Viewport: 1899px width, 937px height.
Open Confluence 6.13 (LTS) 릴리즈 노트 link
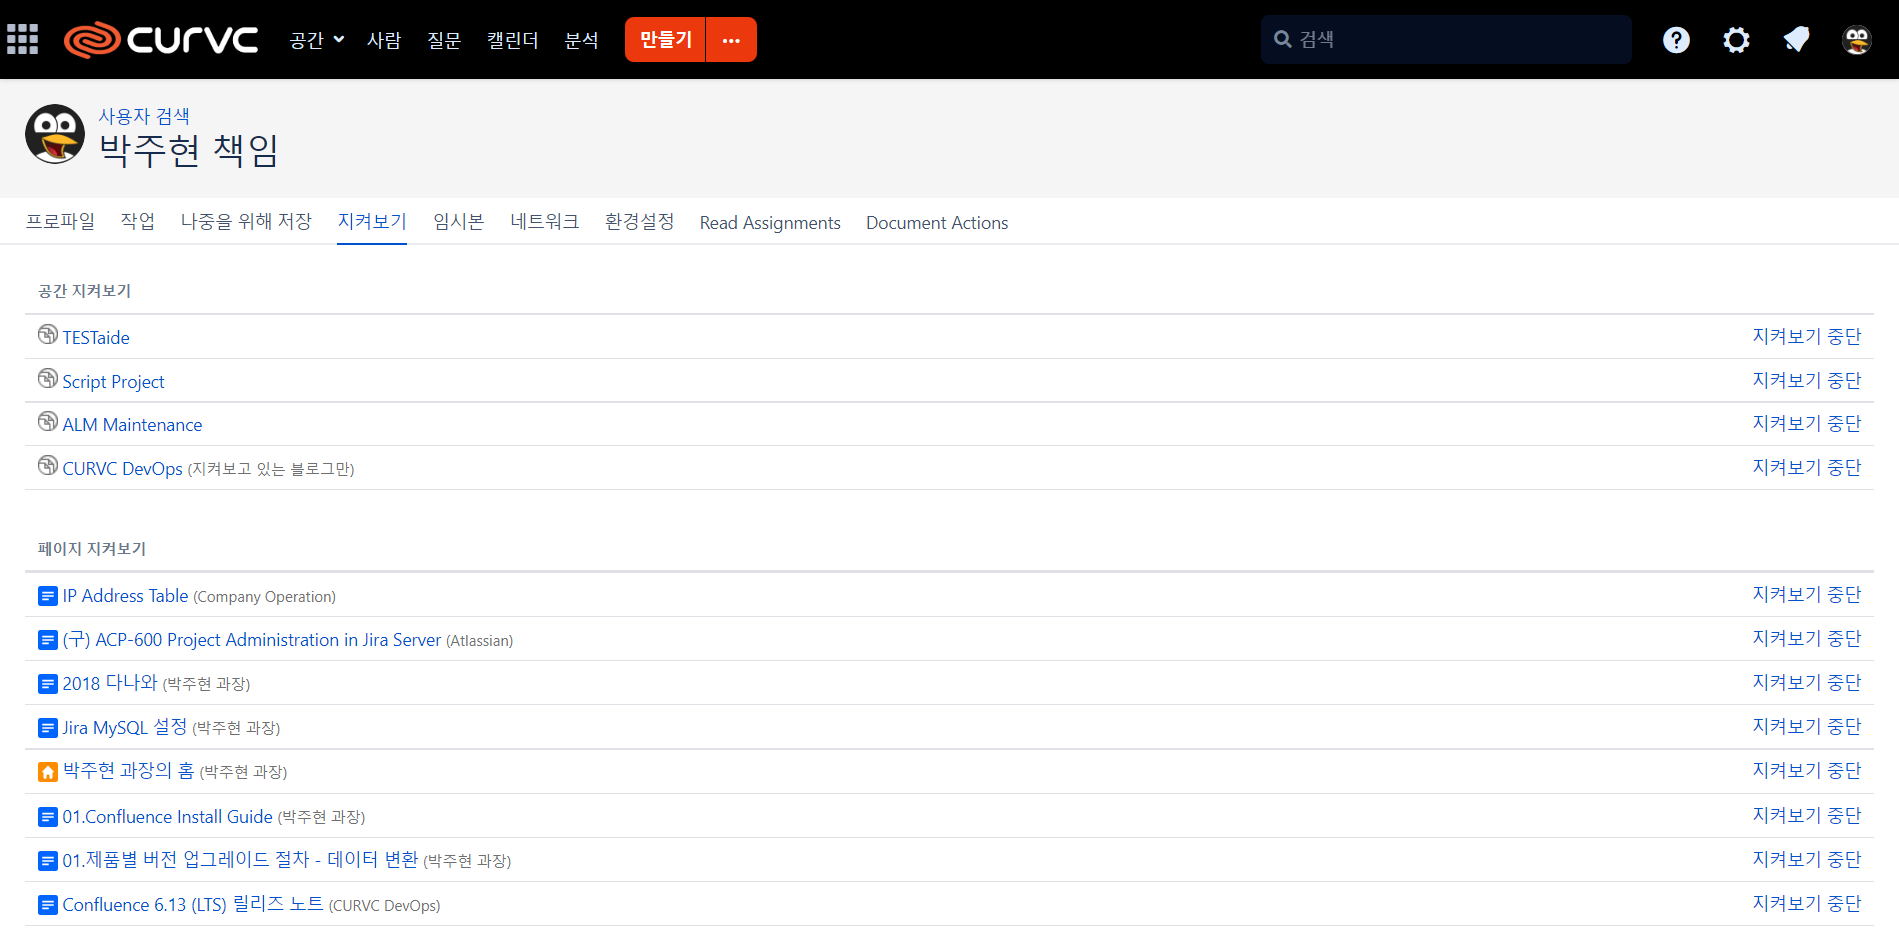coord(193,904)
